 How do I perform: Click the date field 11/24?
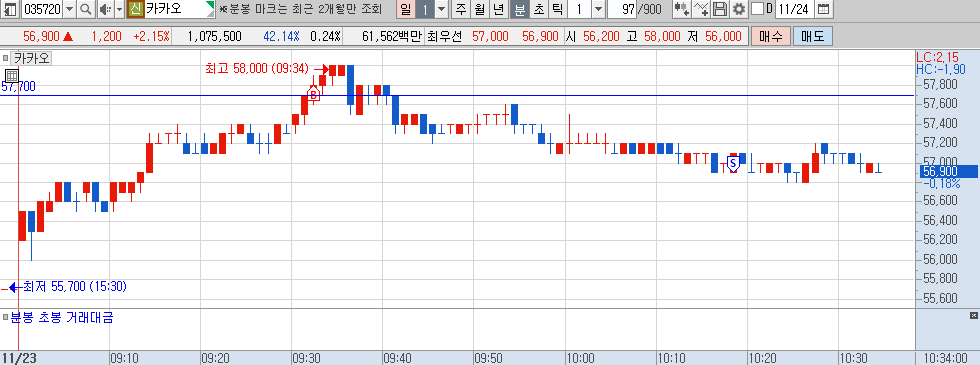point(794,9)
